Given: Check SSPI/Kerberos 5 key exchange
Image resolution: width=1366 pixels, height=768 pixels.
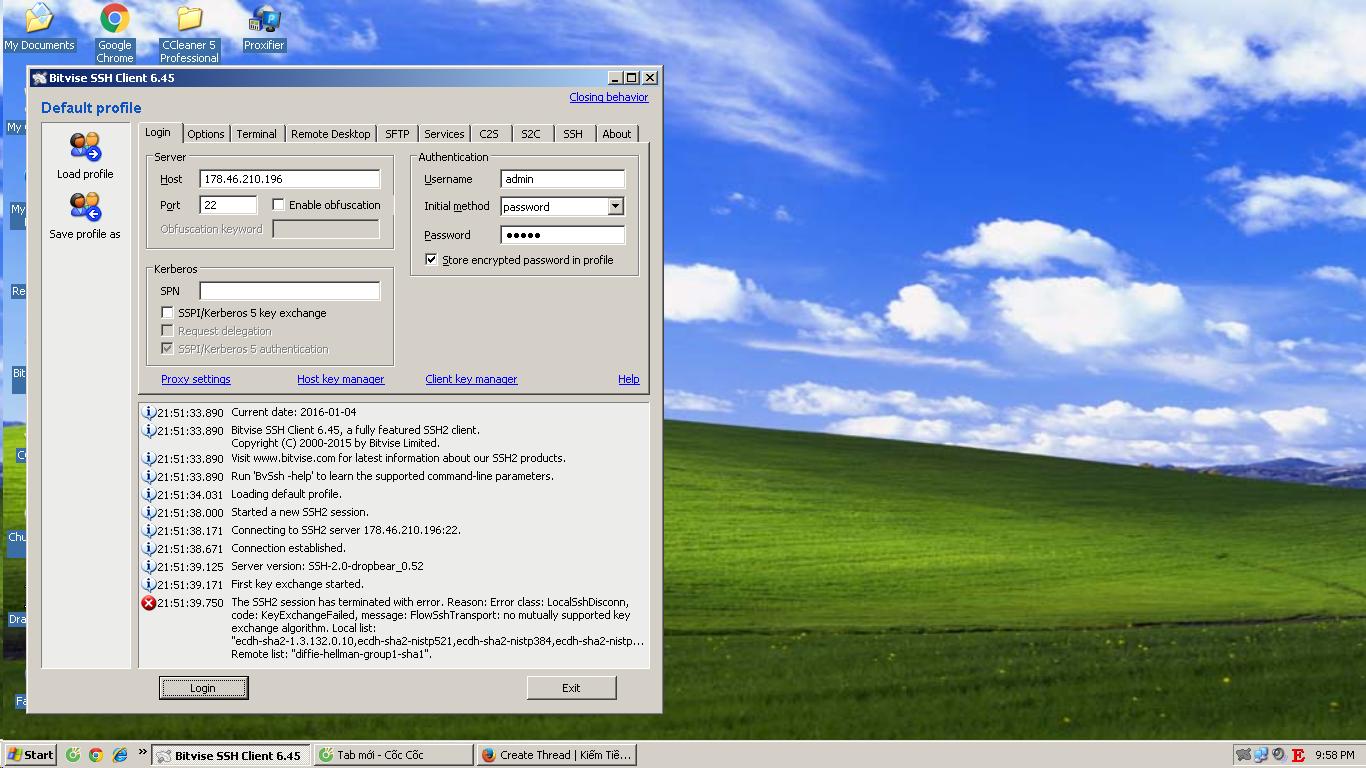Looking at the screenshot, I should coord(167,313).
